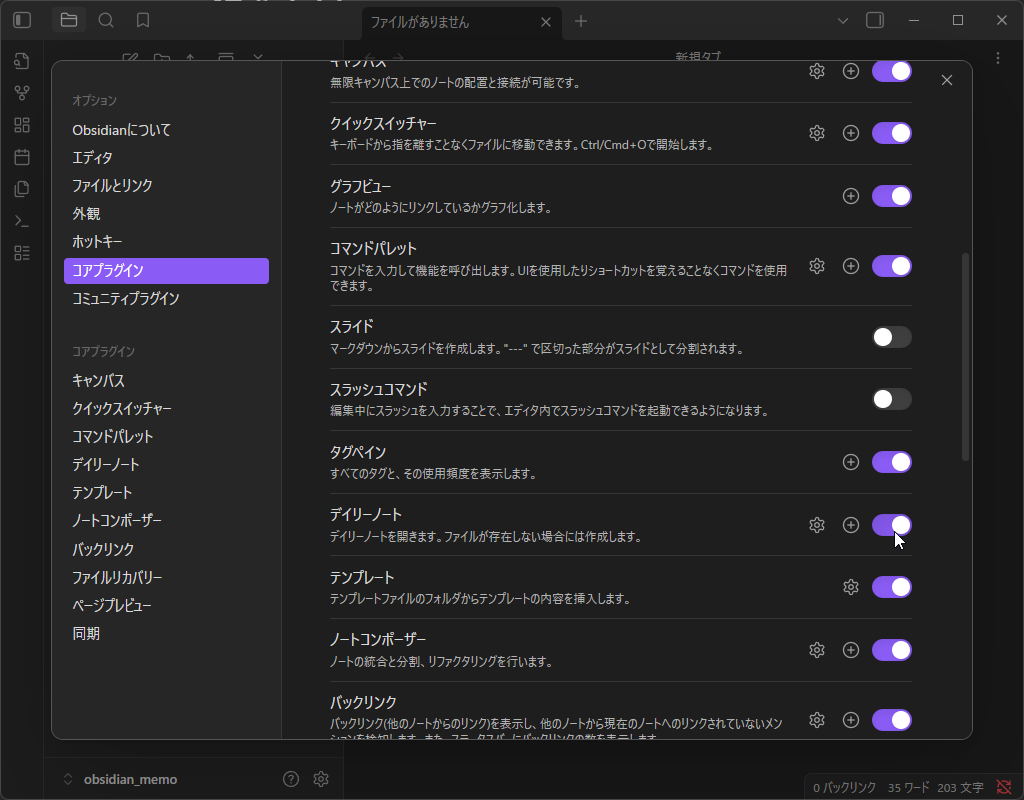Open options gear for テンプレート plugin

[x=851, y=587]
